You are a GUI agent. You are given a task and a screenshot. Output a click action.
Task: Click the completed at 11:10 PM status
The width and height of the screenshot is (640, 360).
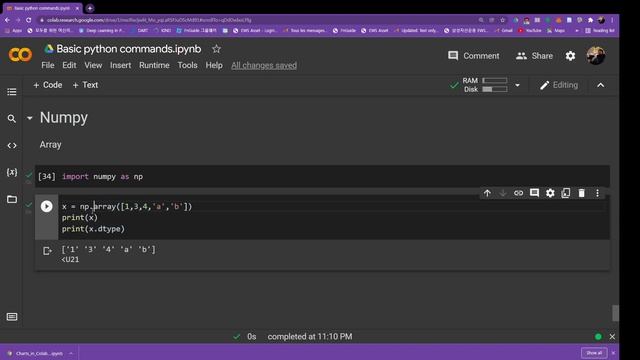(310, 337)
